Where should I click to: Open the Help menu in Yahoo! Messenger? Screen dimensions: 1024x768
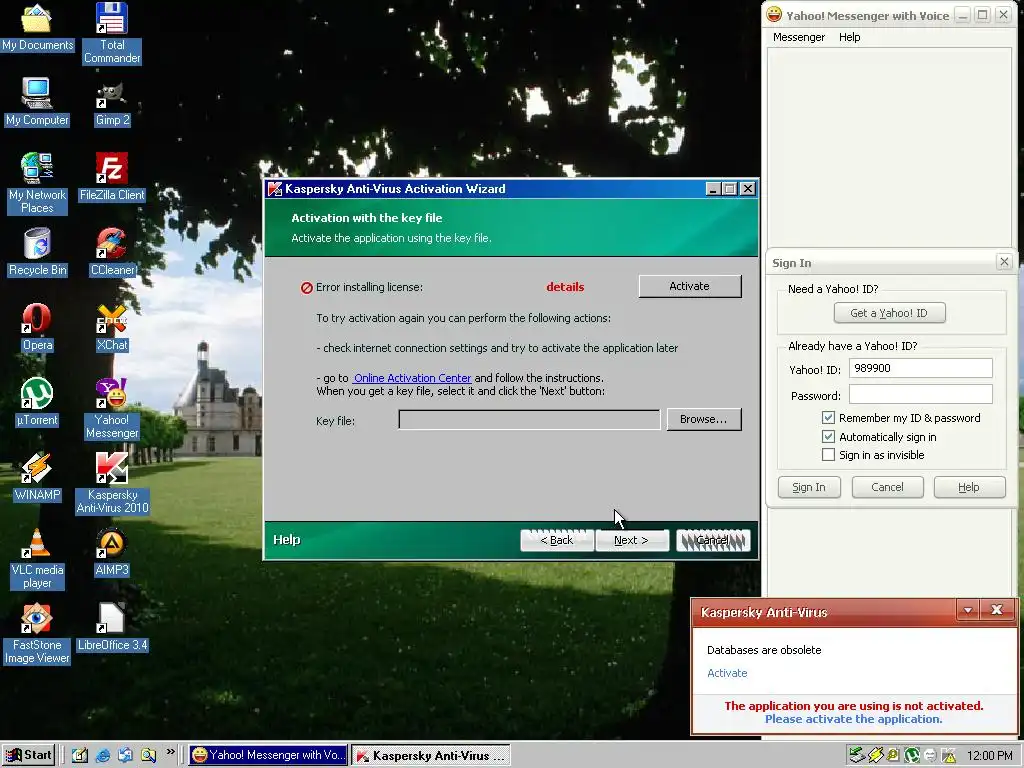[849, 37]
